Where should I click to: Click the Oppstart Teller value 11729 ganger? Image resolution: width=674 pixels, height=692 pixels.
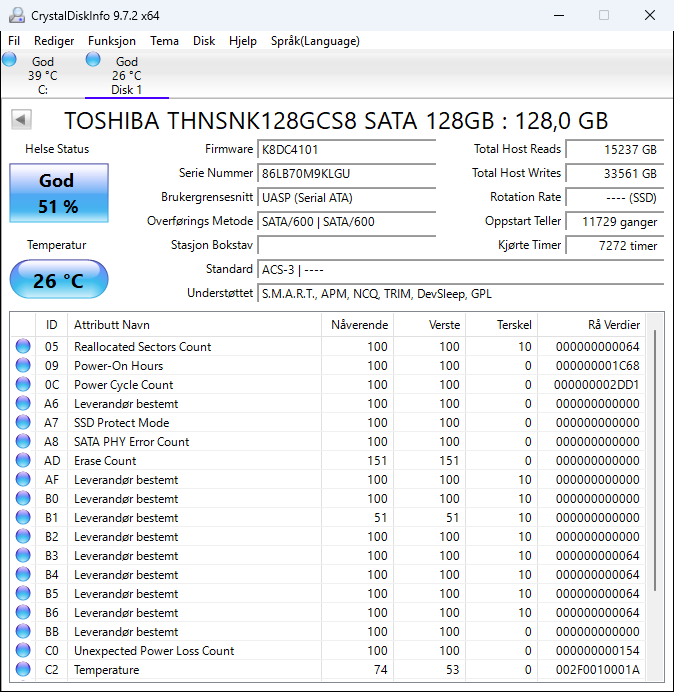click(x=614, y=221)
